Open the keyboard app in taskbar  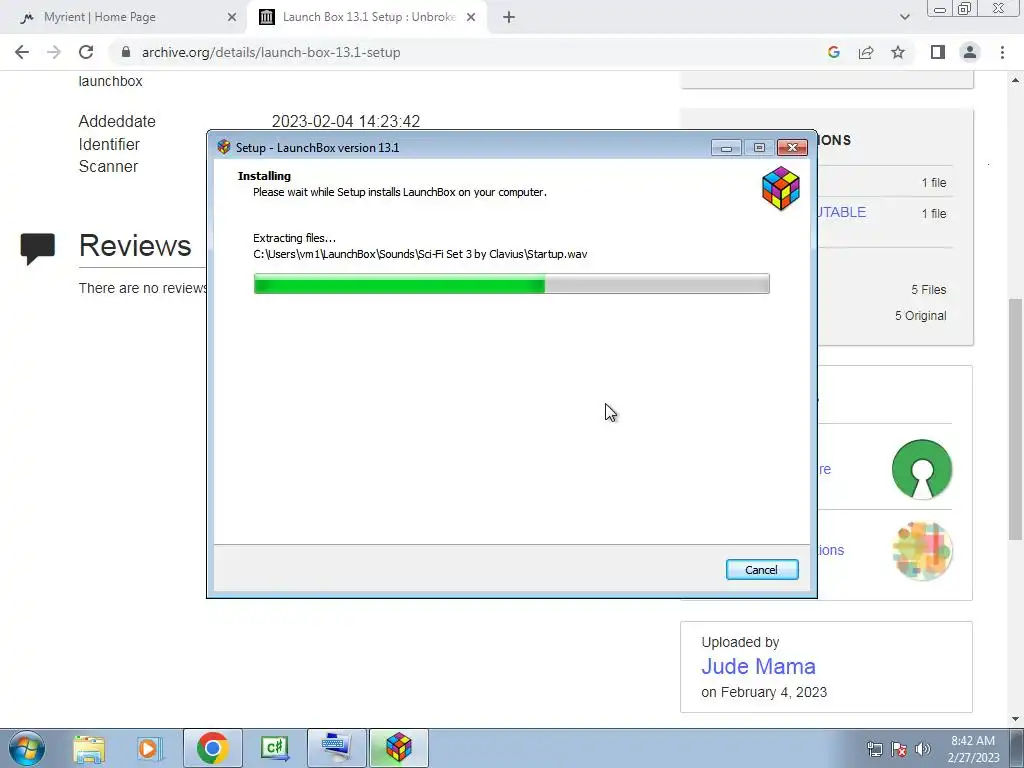[336, 748]
